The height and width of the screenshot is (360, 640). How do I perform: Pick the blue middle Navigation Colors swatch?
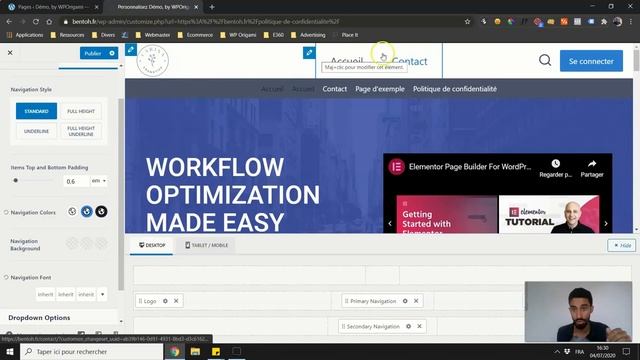click(x=87, y=211)
